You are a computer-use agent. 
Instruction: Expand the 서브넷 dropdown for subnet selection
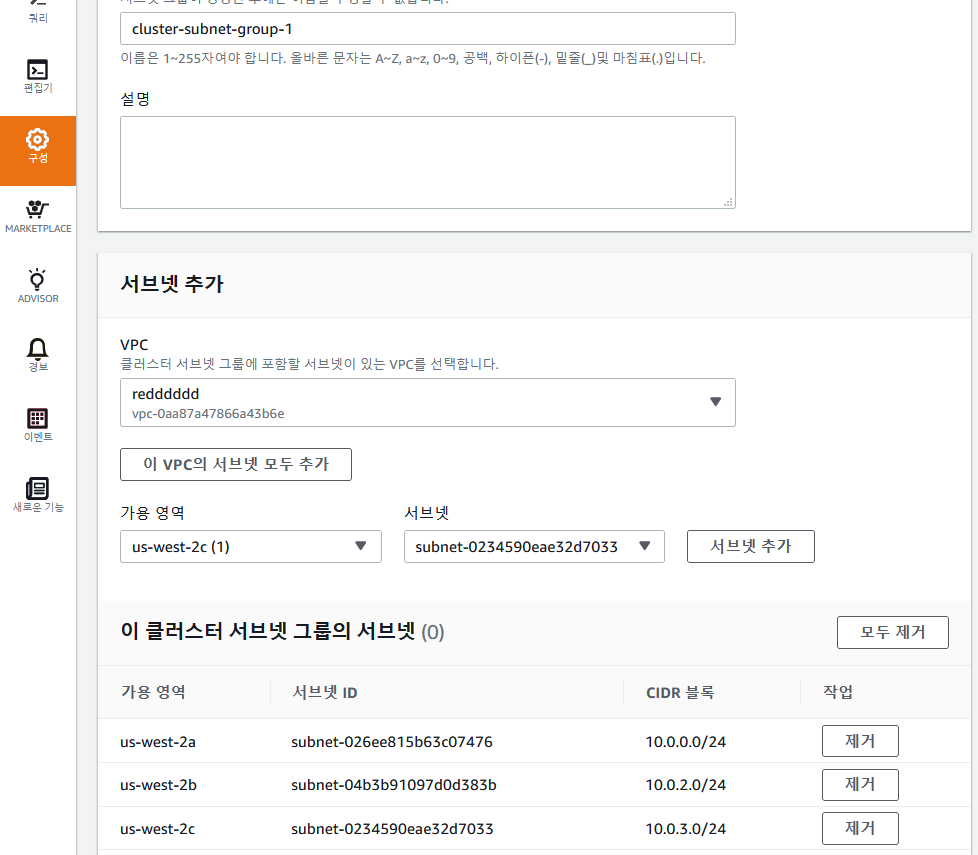pos(533,546)
